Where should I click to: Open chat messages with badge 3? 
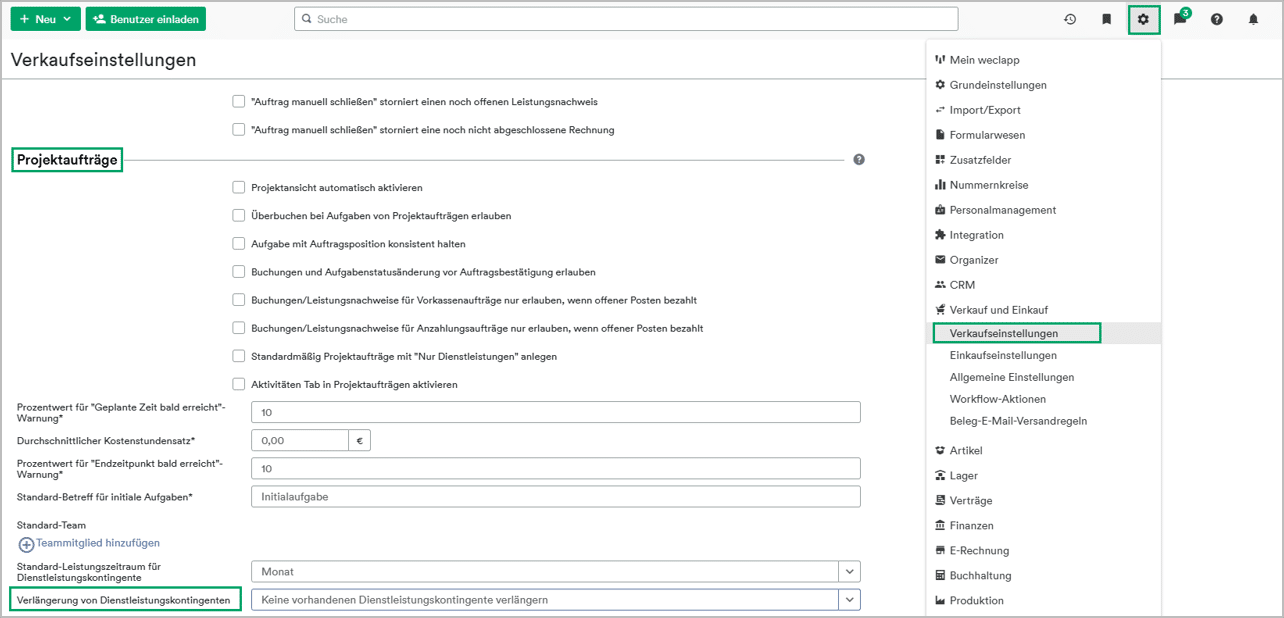point(1181,19)
